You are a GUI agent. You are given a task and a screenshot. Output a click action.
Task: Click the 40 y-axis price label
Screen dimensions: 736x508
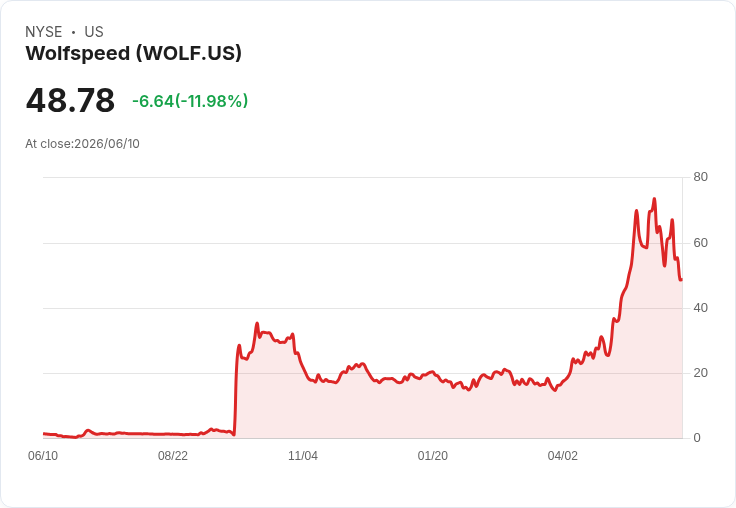[x=700, y=308]
